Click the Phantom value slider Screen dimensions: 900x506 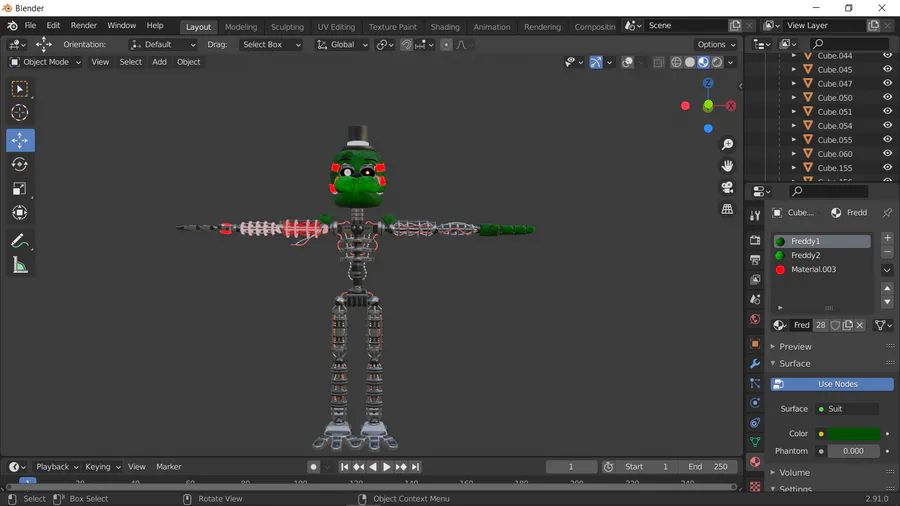854,451
